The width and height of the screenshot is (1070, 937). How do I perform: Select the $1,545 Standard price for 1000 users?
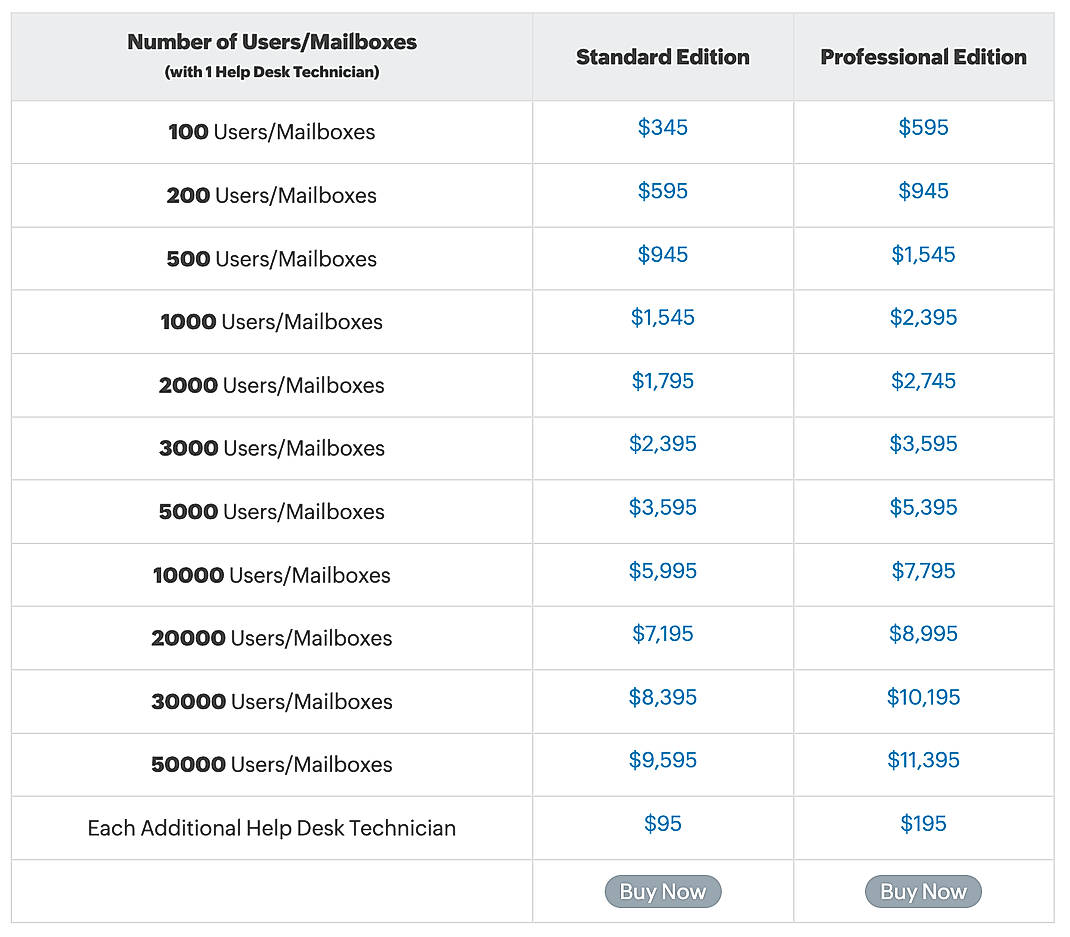pos(663,317)
